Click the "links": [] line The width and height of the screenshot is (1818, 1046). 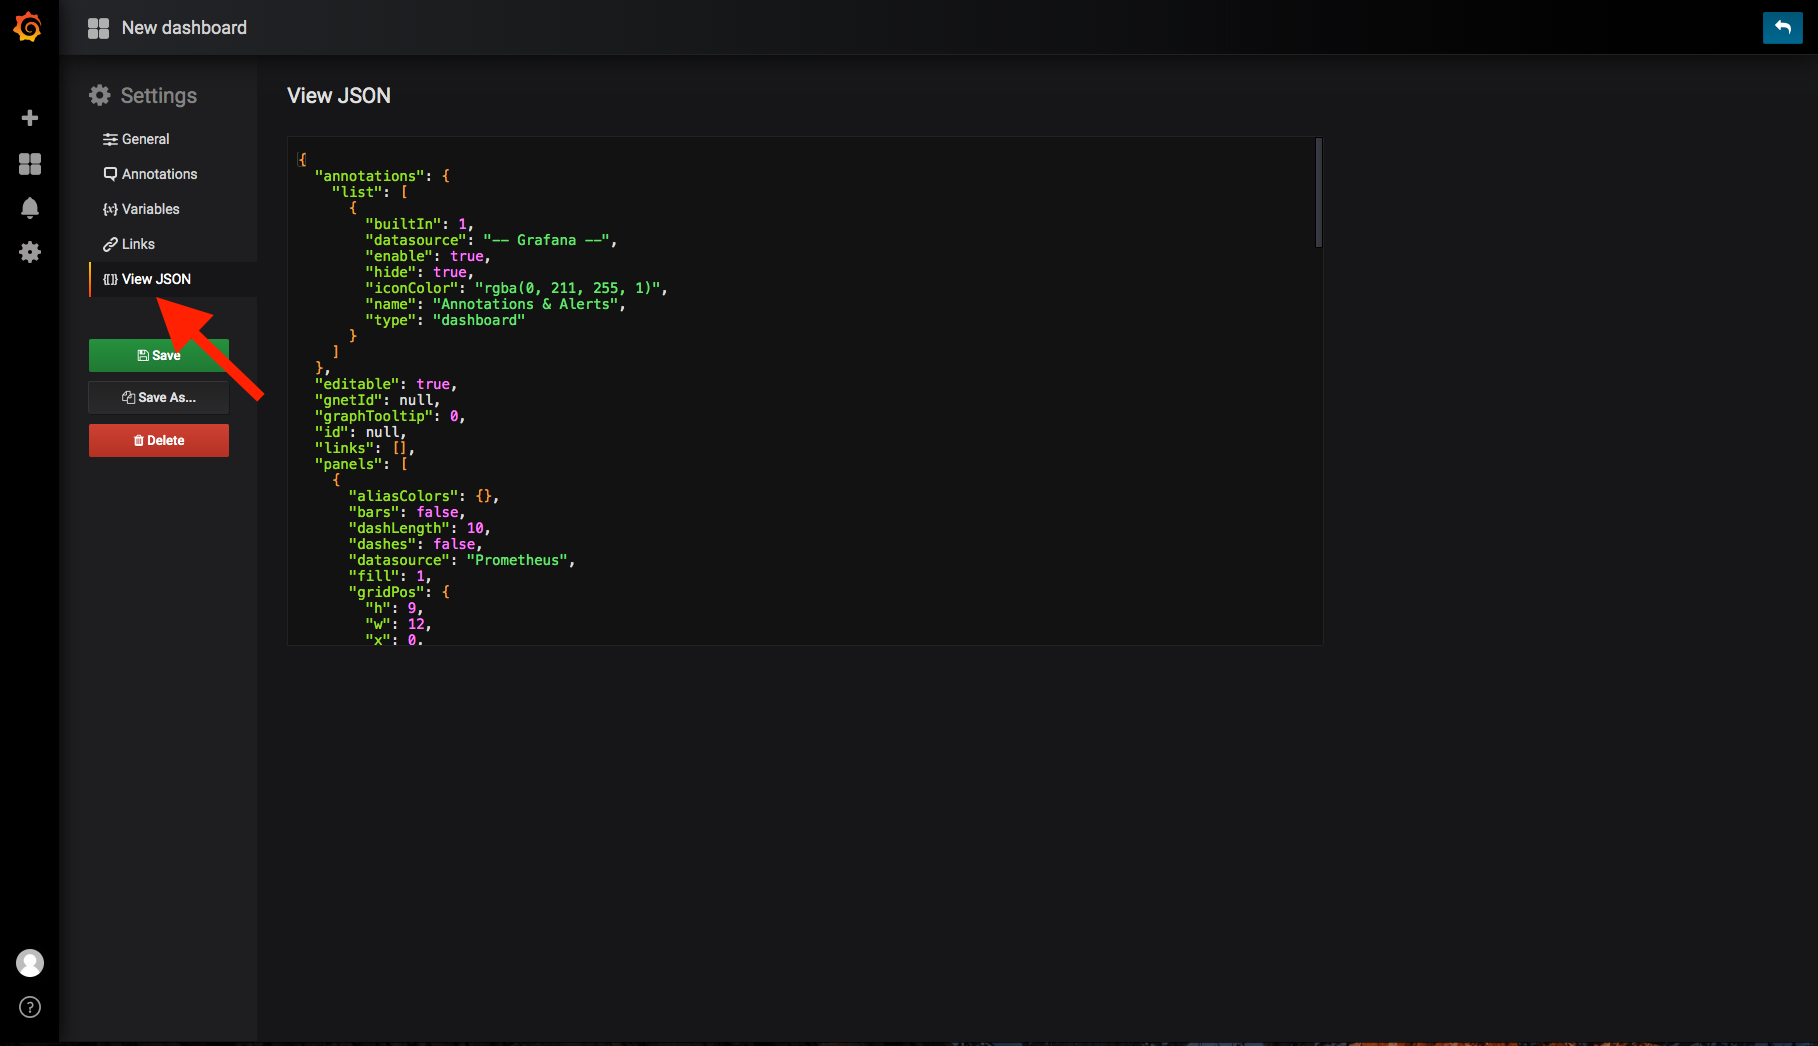(364, 448)
